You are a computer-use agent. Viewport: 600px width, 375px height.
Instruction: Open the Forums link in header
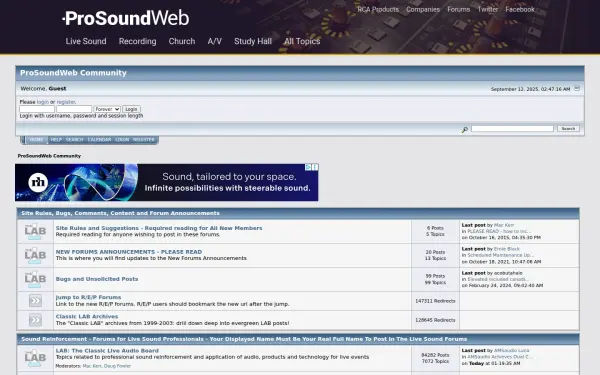point(458,10)
